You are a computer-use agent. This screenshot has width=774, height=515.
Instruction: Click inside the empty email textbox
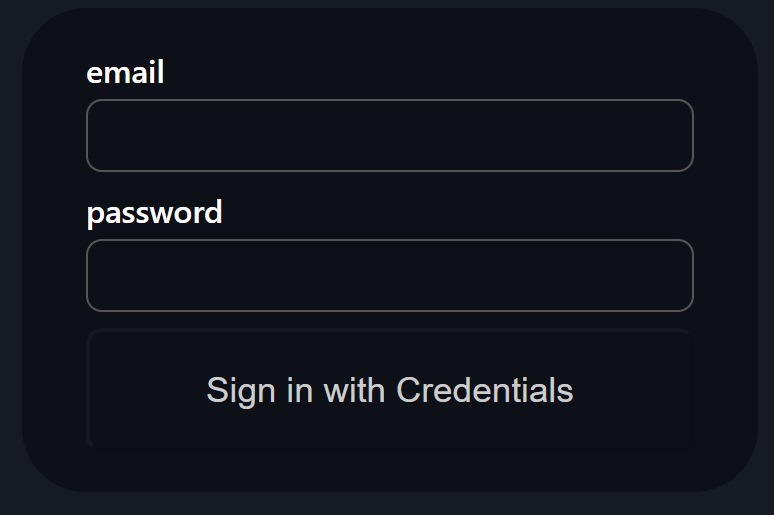click(390, 135)
